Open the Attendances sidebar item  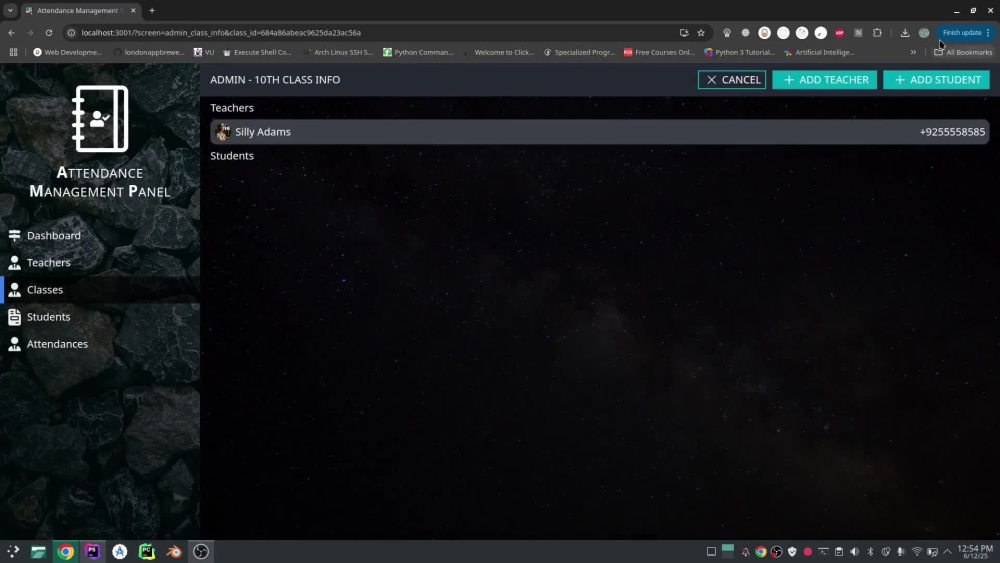(100, 344)
